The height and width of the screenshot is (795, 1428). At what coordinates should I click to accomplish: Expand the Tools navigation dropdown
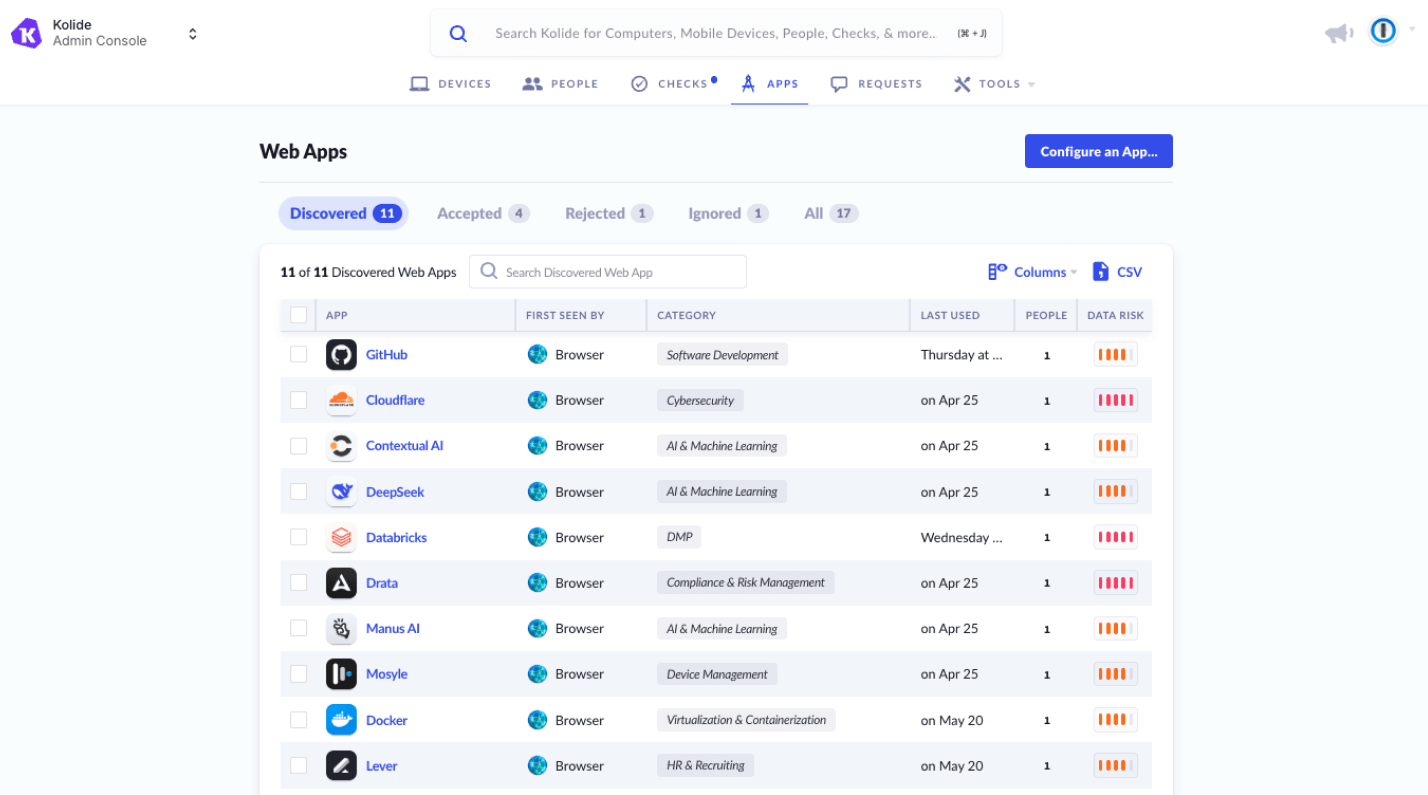click(x=992, y=83)
